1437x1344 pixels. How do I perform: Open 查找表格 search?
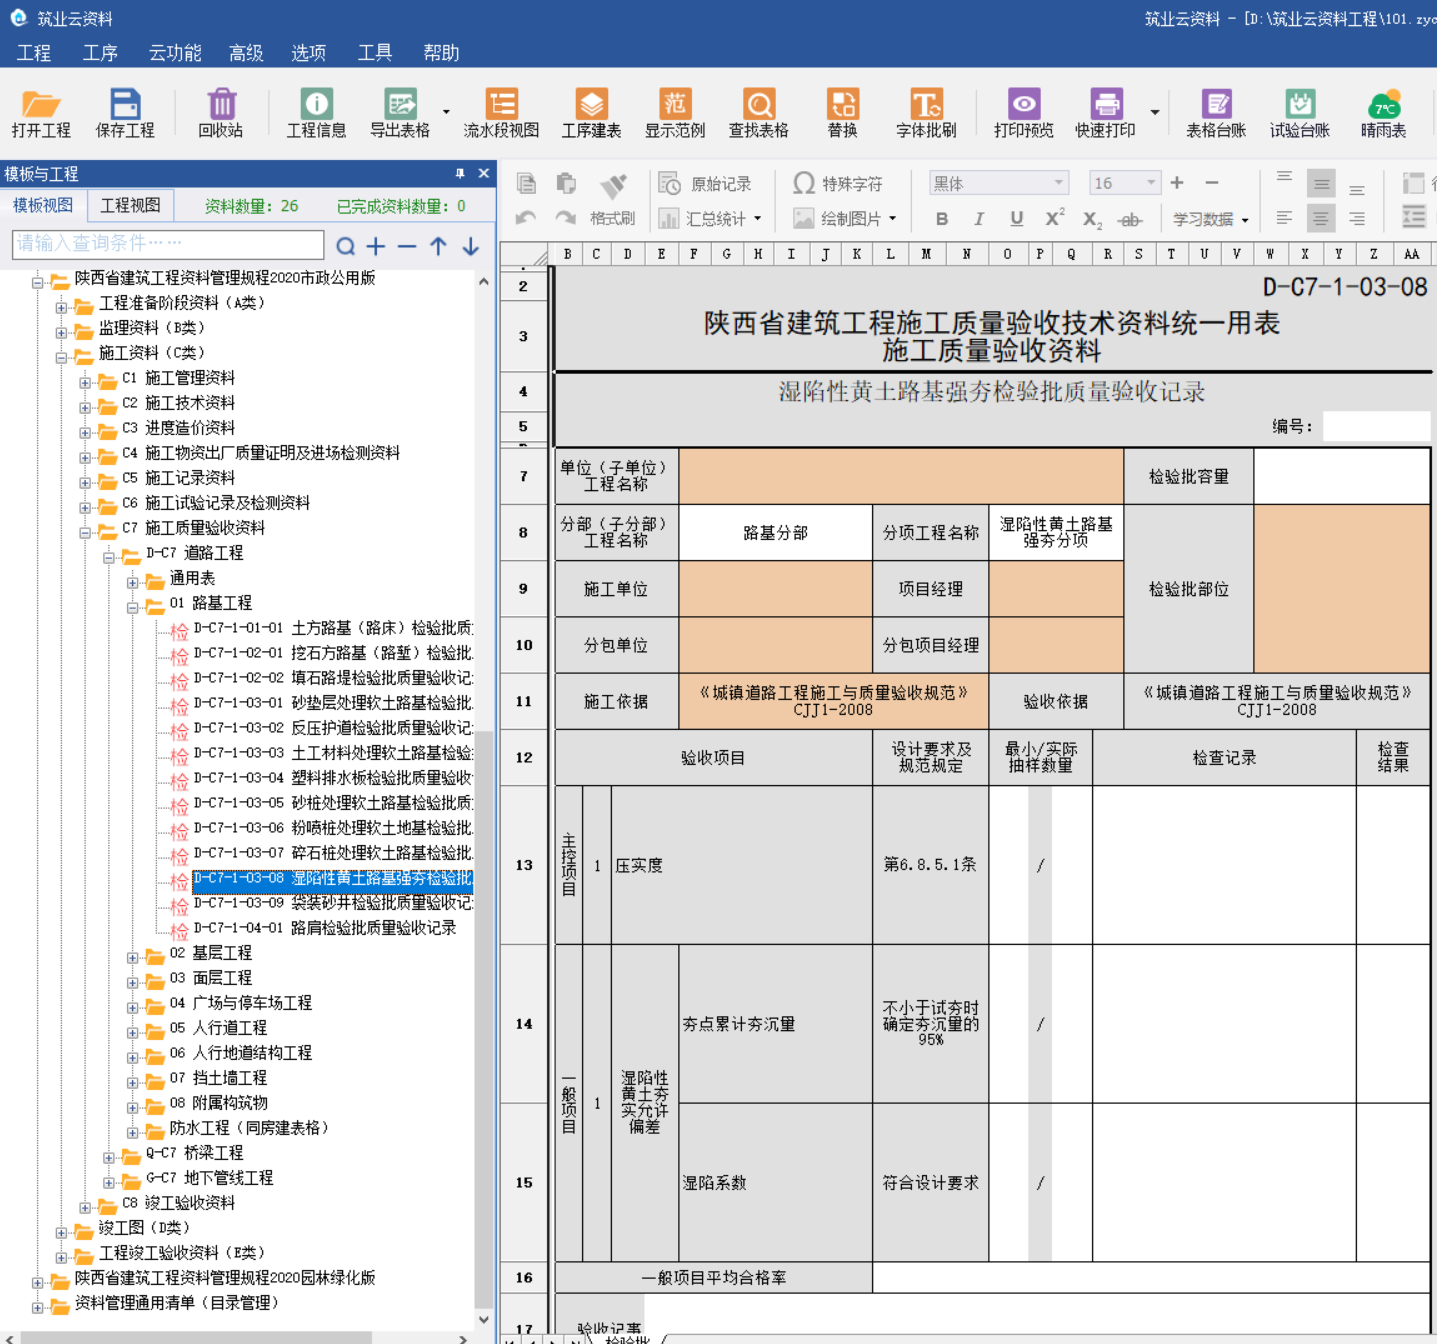(x=759, y=113)
